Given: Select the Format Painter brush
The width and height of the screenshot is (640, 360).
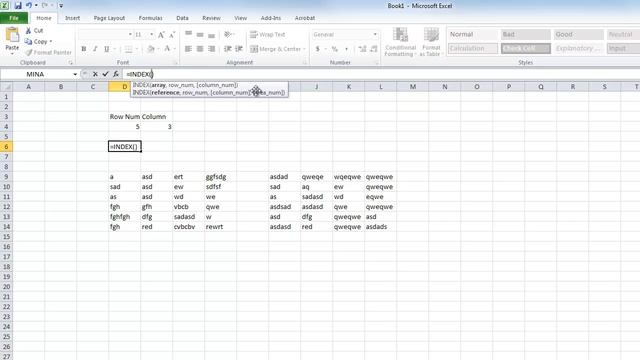Looking at the screenshot, I should (29, 52).
